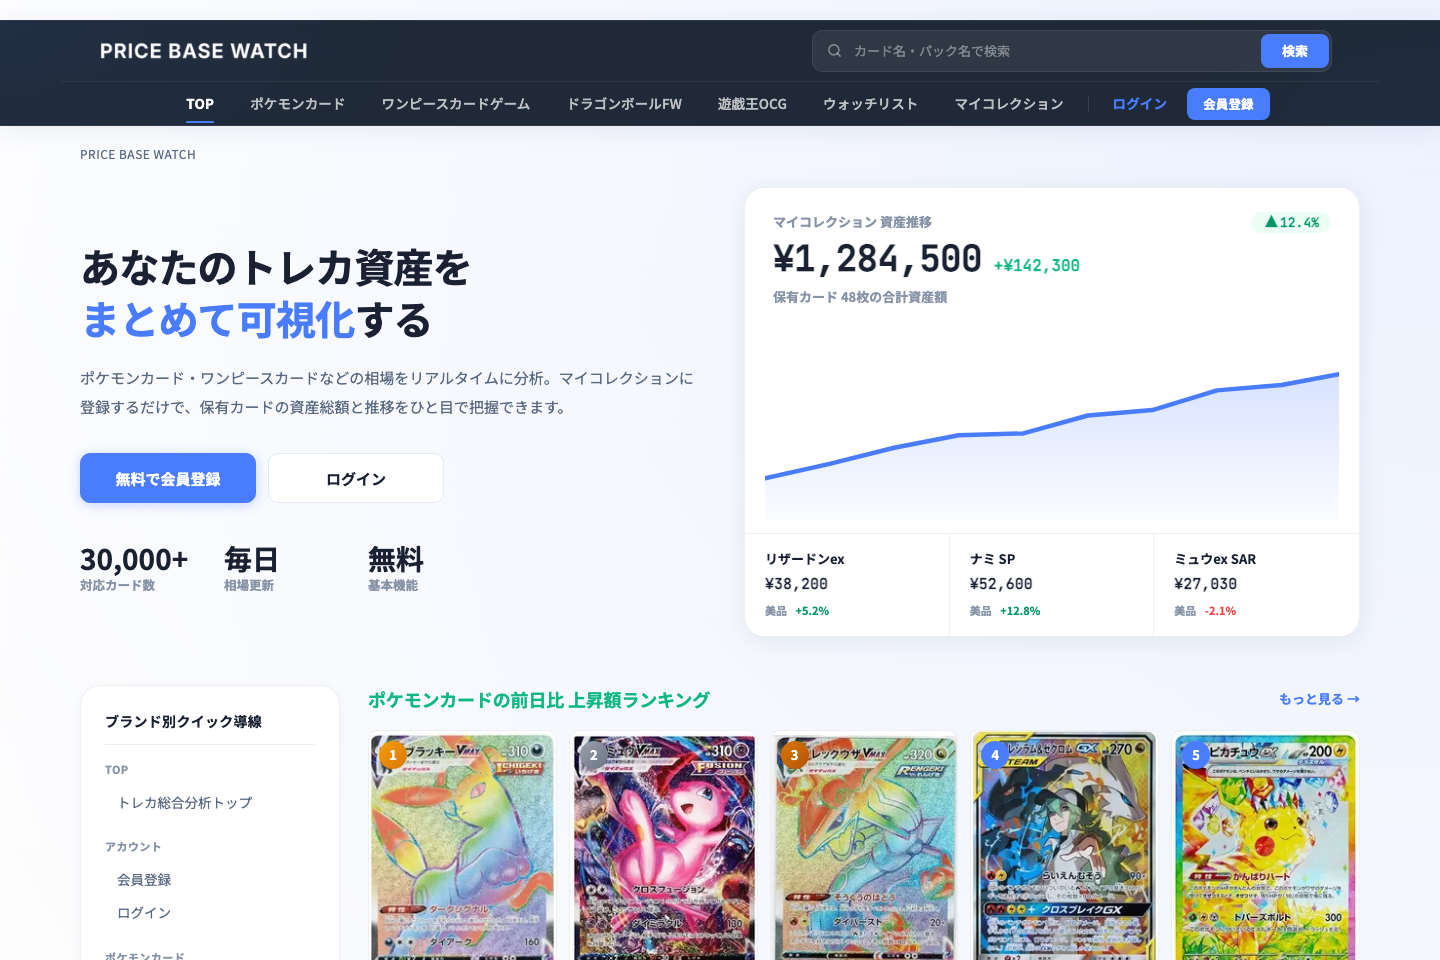The width and height of the screenshot is (1440, 960).
Task: Click the 30,000+ 対応カード数 stat
Action: 134,568
